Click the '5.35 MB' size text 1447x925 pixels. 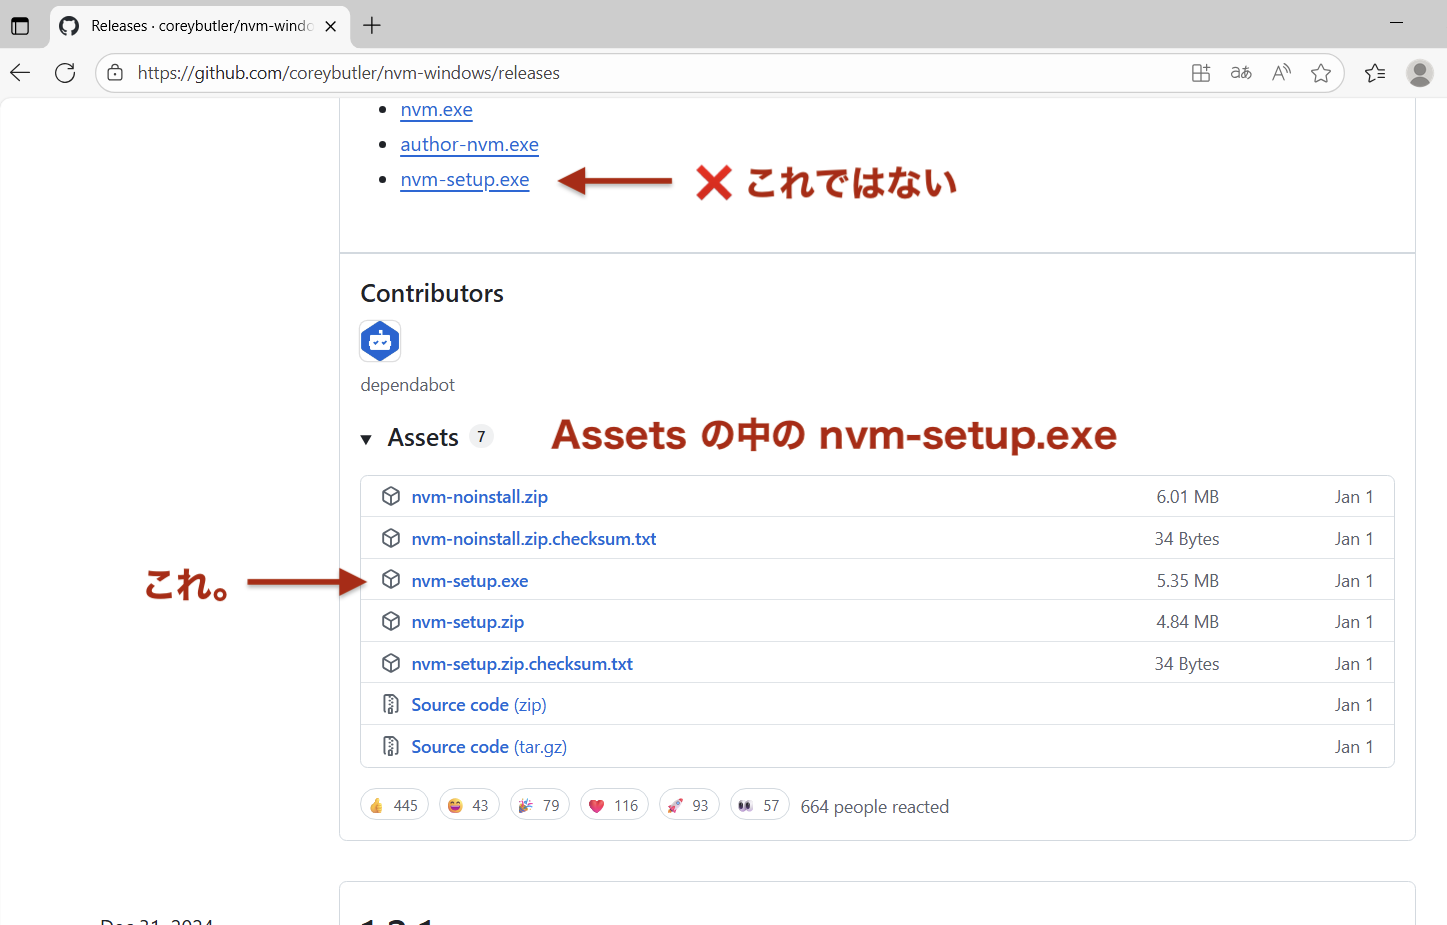coord(1187,581)
